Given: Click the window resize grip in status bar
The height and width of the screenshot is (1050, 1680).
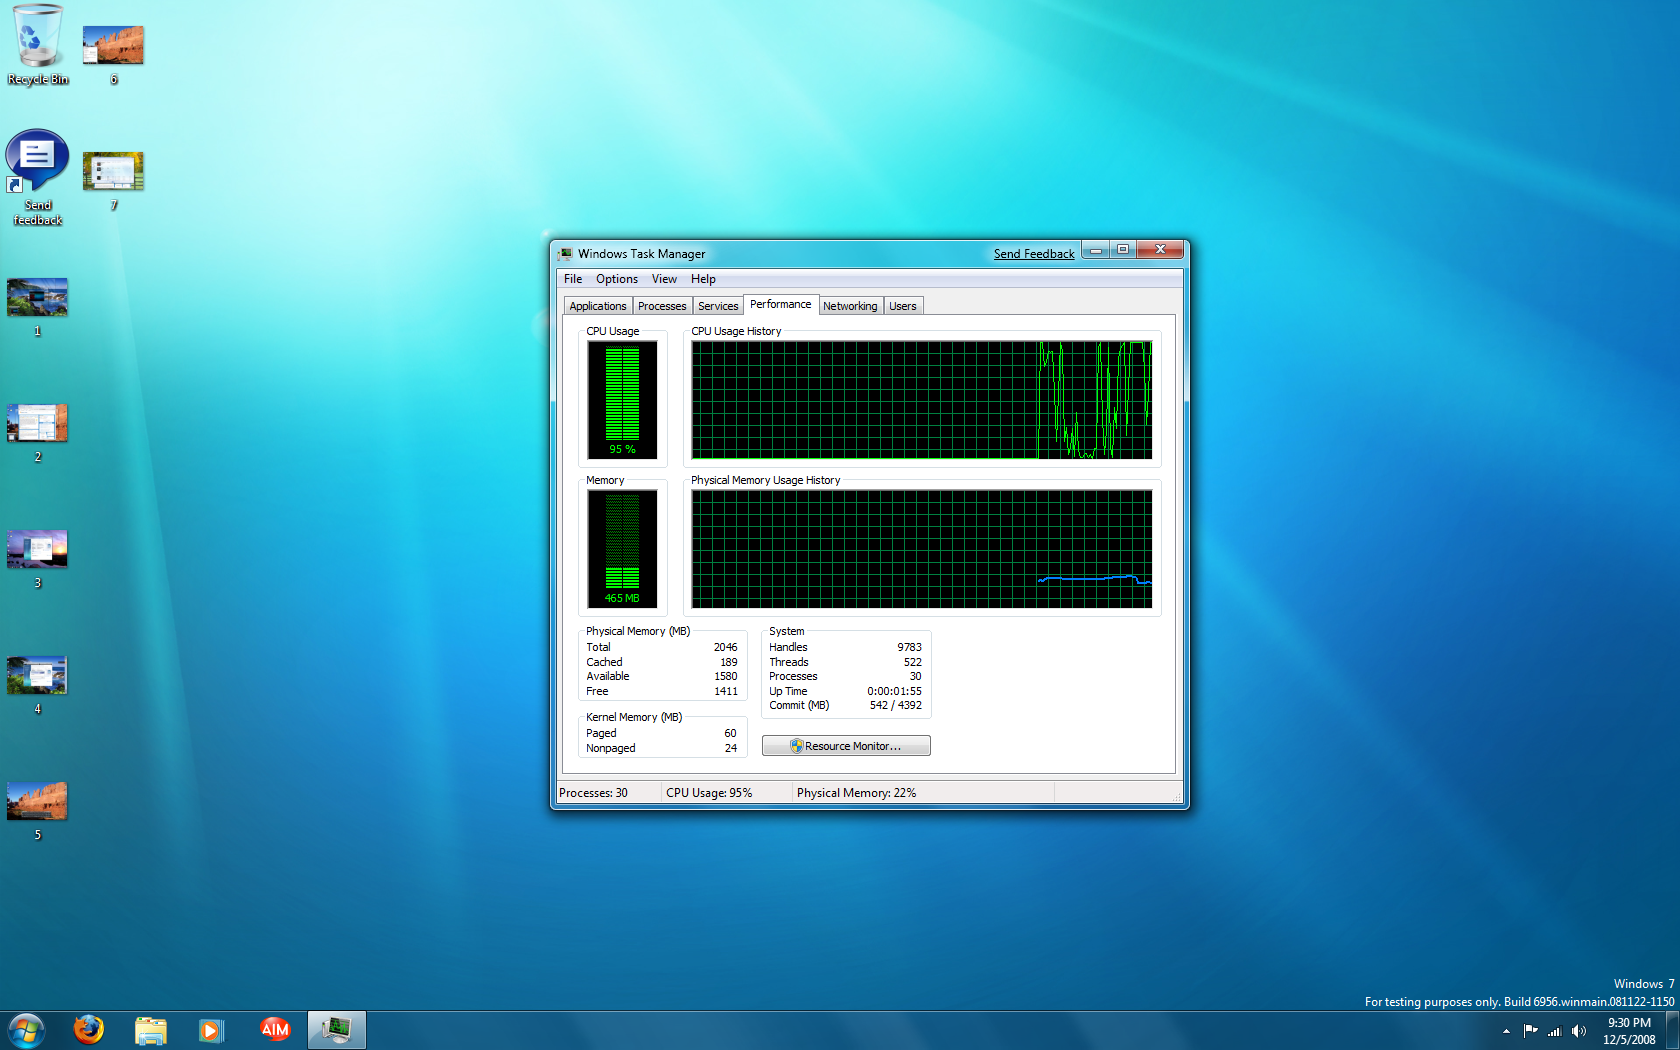Looking at the screenshot, I should 1177,797.
